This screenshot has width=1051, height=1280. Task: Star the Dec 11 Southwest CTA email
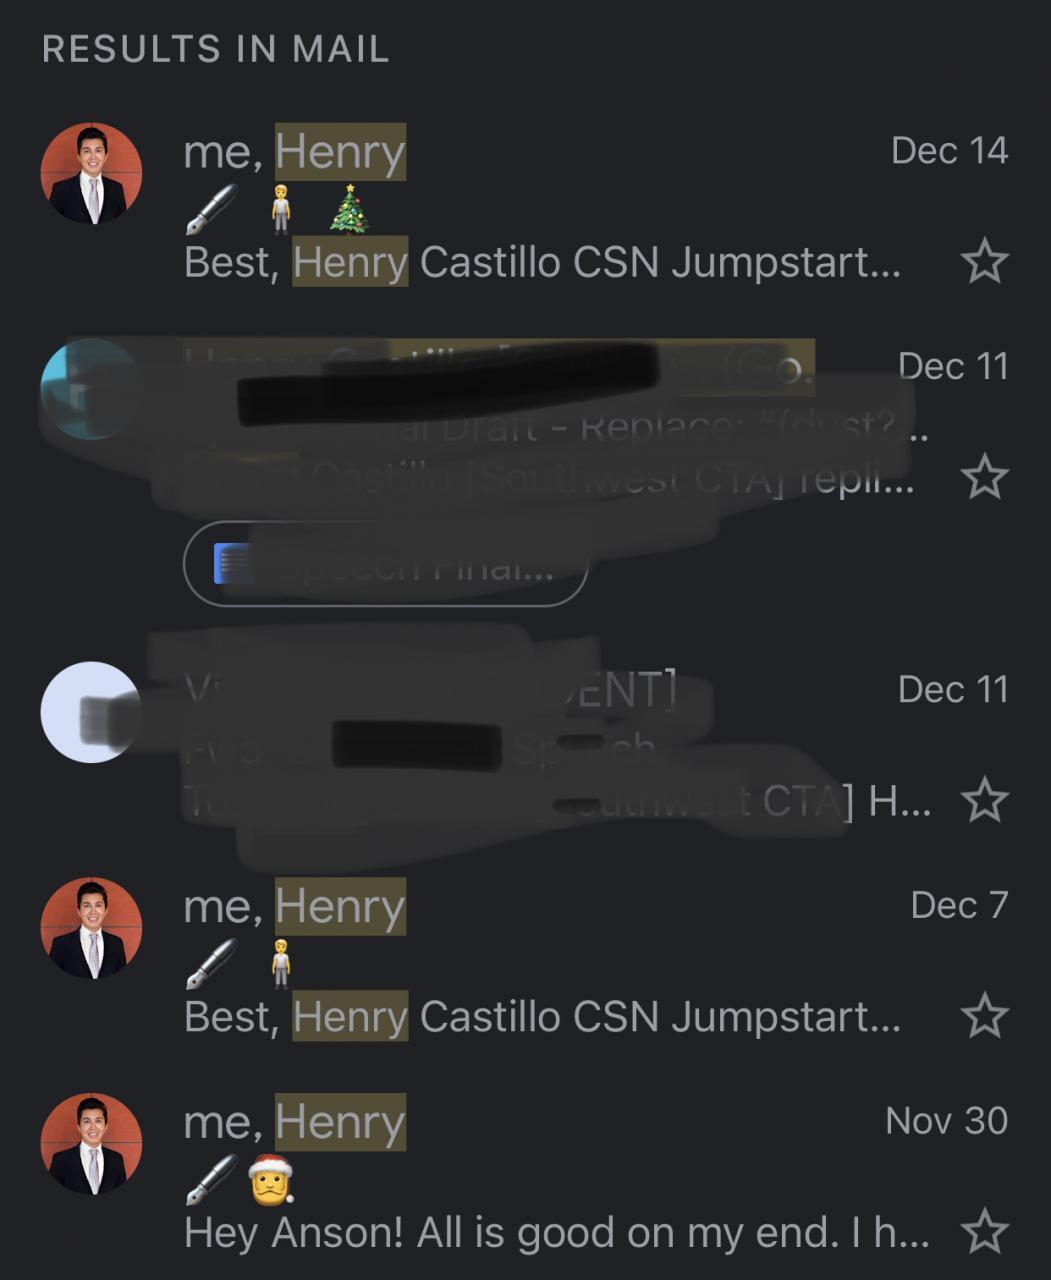pos(984,800)
